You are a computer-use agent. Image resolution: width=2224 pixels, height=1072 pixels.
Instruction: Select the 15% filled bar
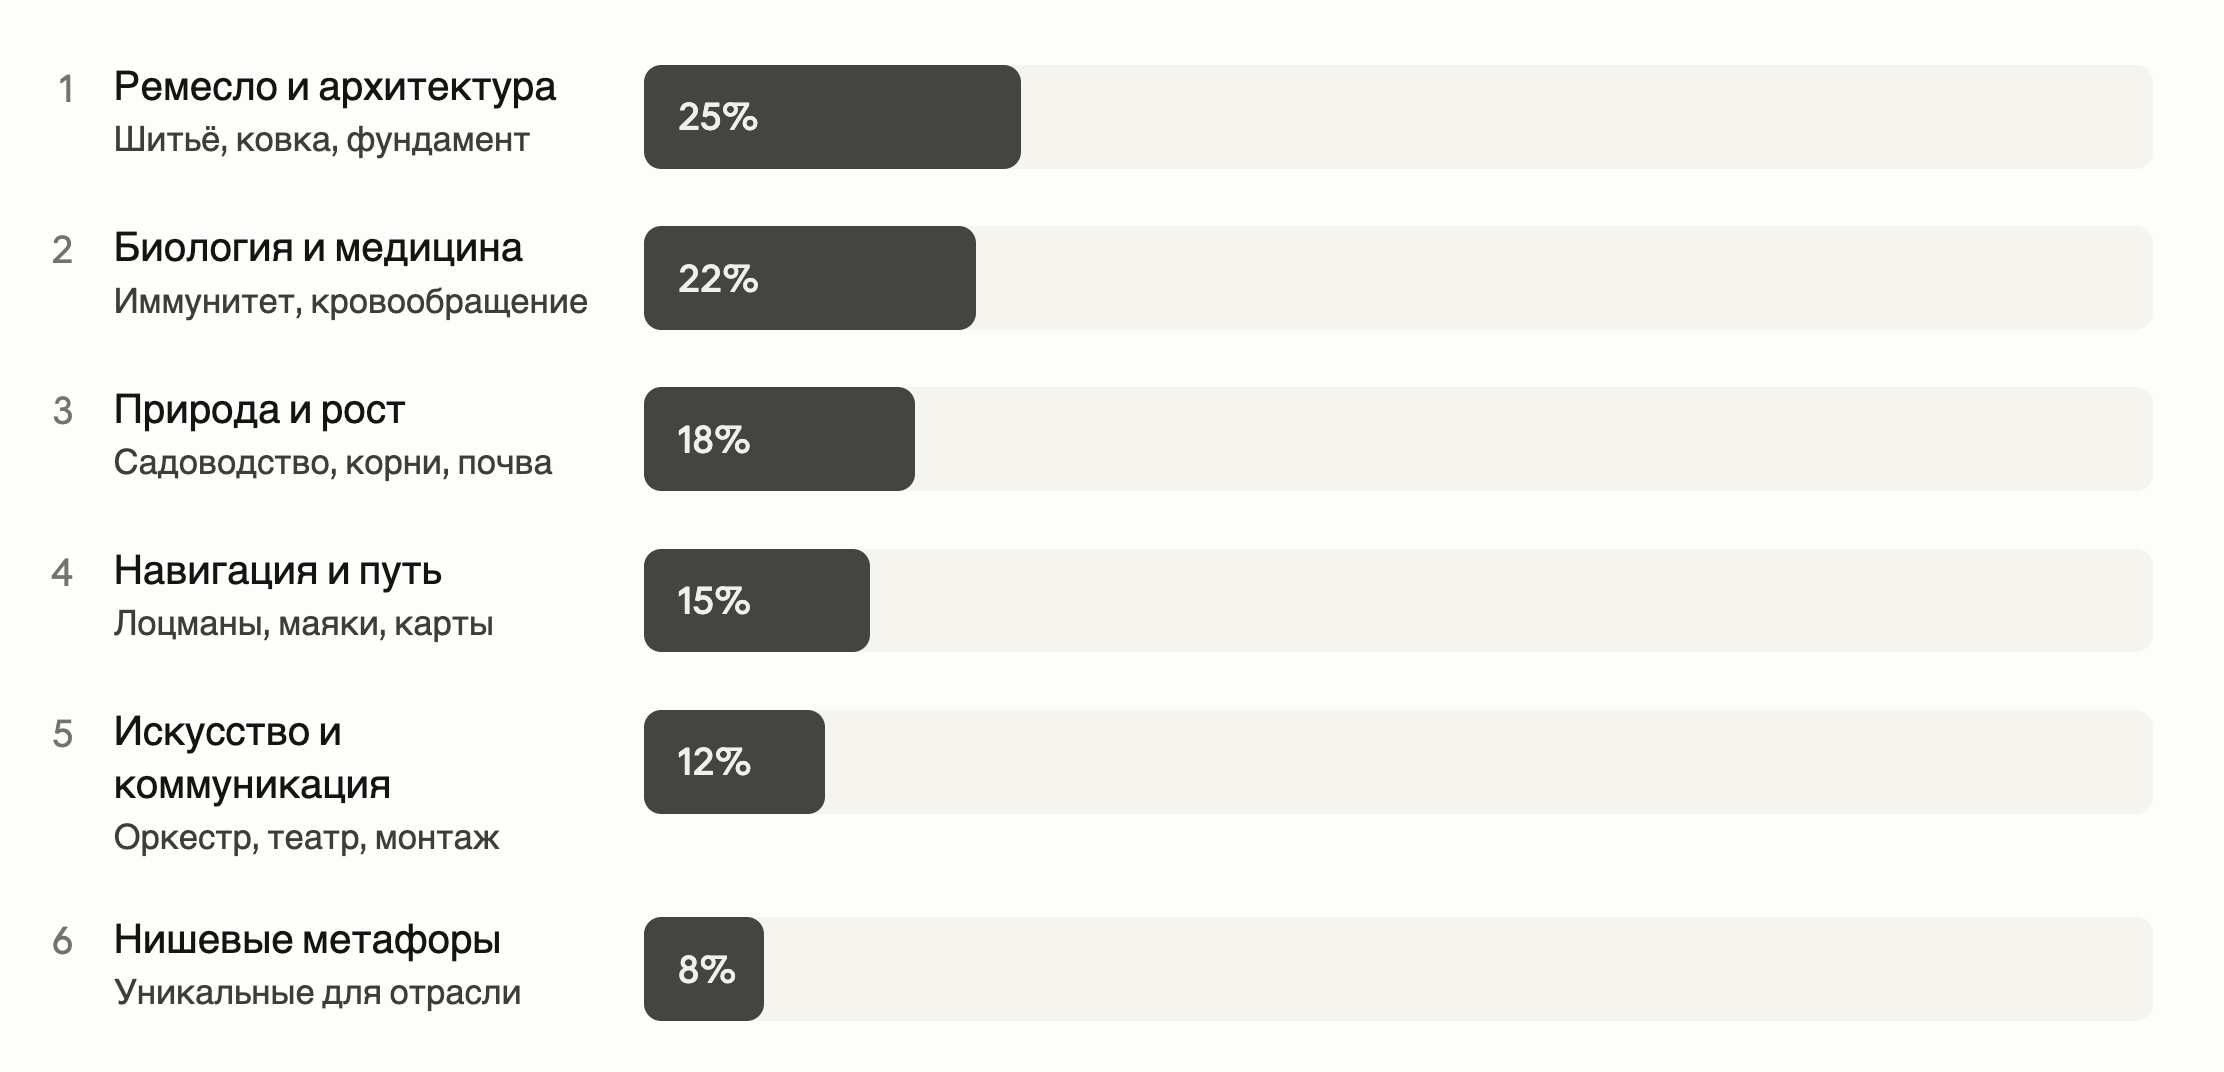coord(756,601)
